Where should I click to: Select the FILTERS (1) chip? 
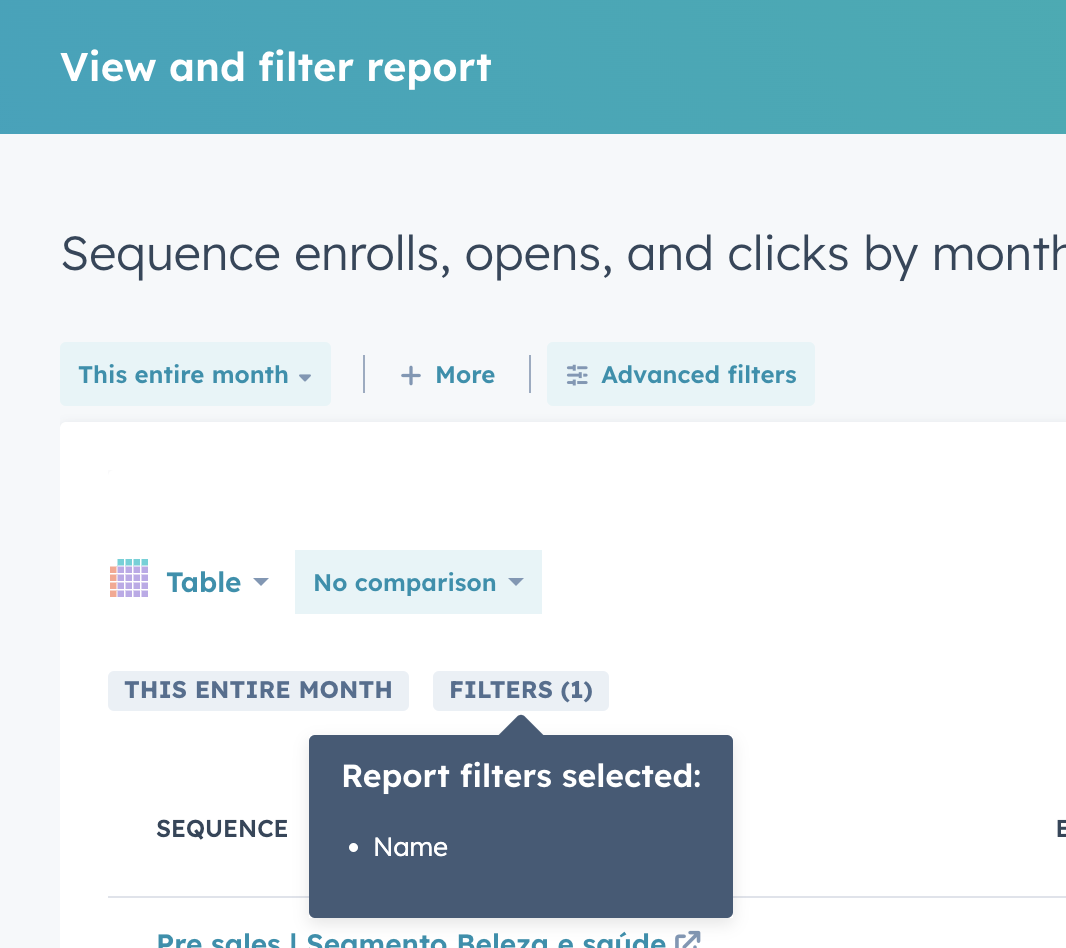click(520, 690)
